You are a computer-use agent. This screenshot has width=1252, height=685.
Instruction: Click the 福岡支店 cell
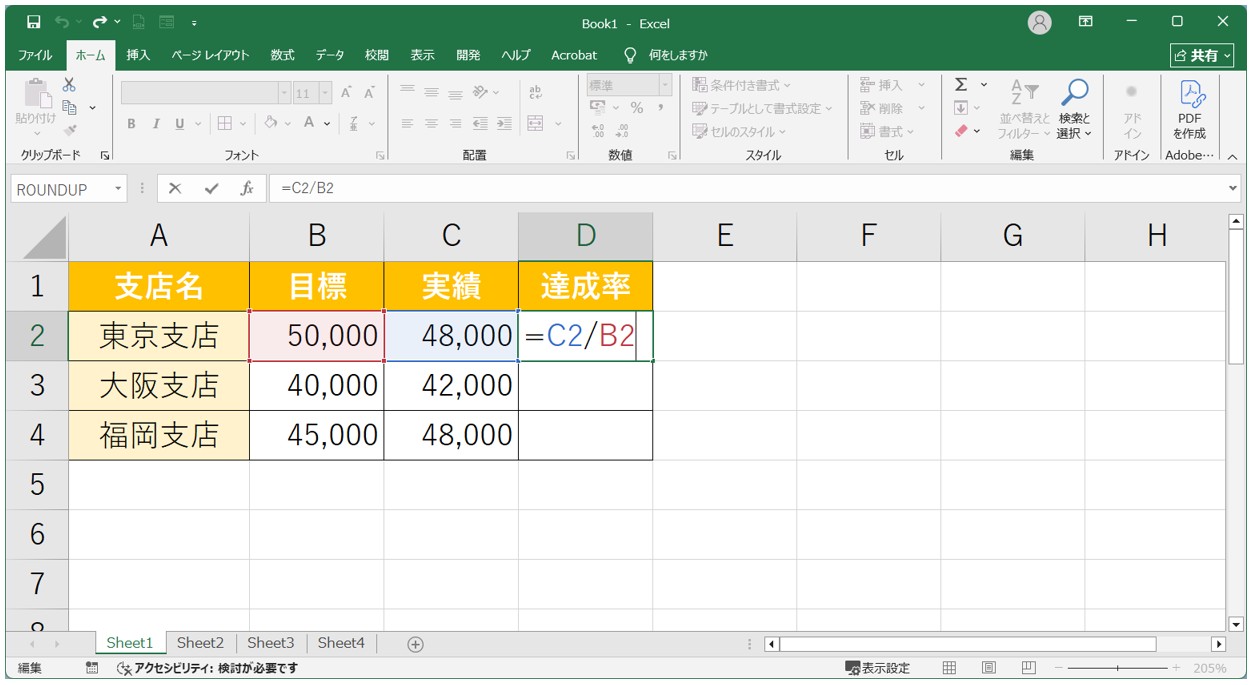click(x=159, y=435)
